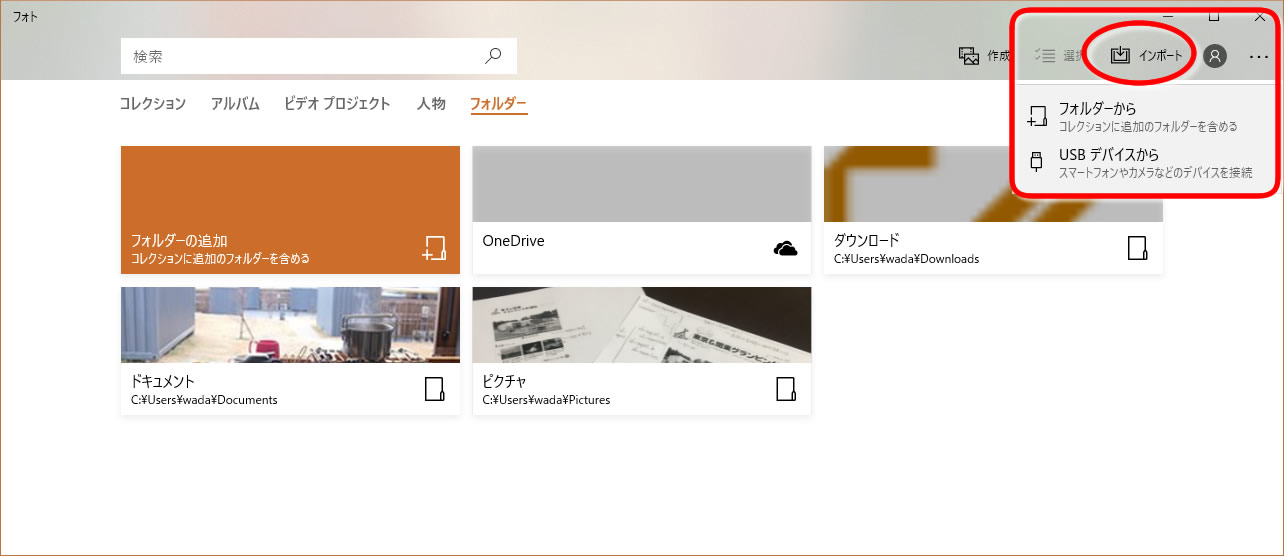This screenshot has width=1284, height=556.
Task: Click the folder icon on ピクチャ tile
Action: tap(786, 389)
